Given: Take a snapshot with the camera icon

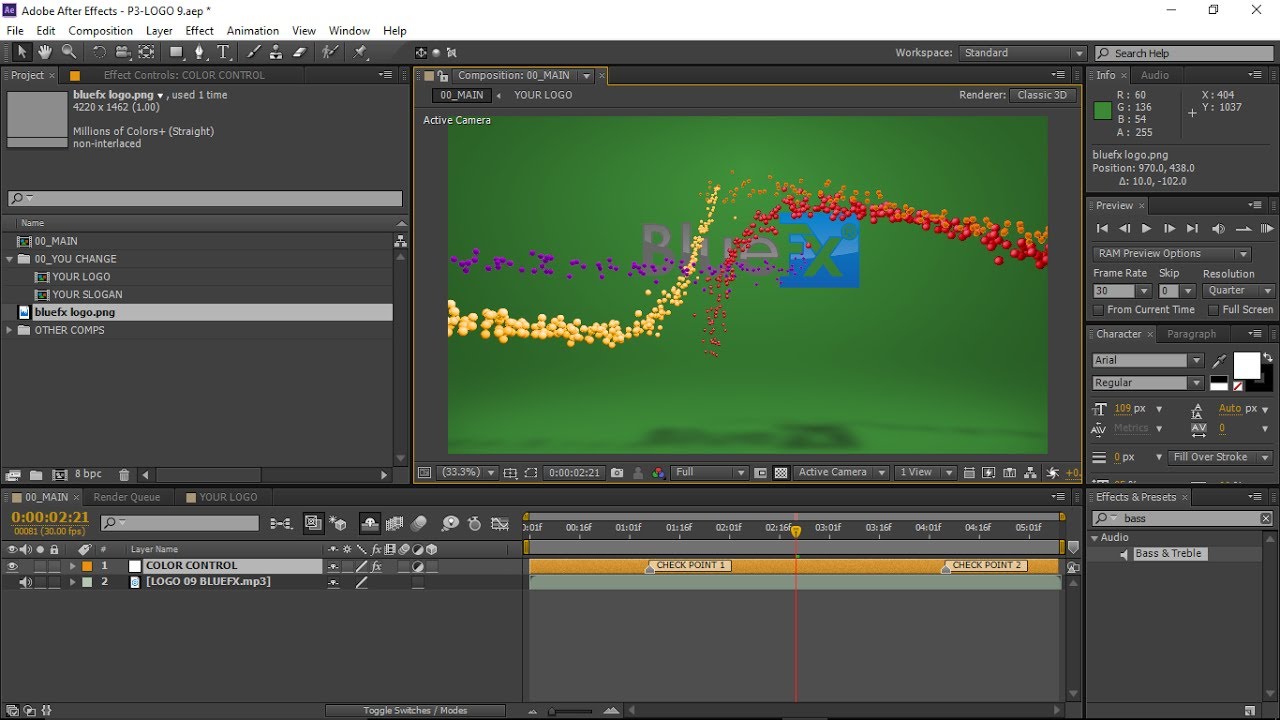Looking at the screenshot, I should pos(617,472).
